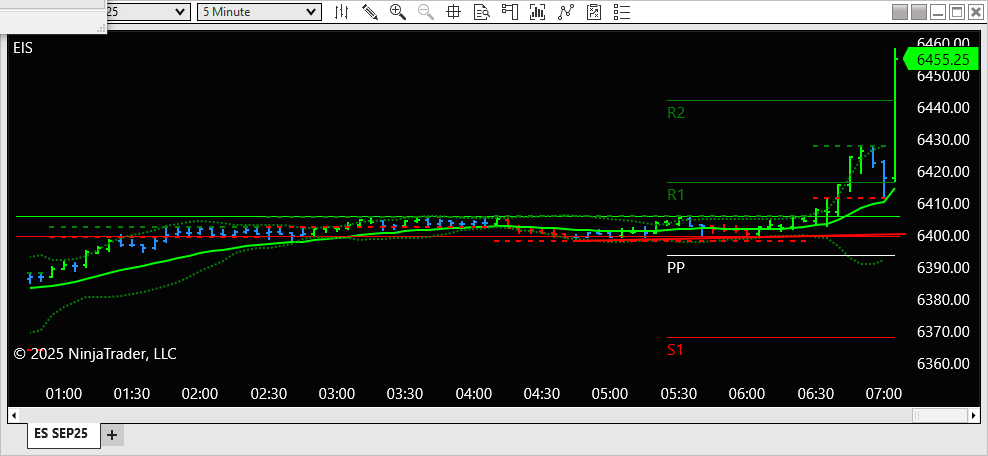This screenshot has width=988, height=456.
Task: Click the 07:00 time axis label
Action: [x=884, y=394]
